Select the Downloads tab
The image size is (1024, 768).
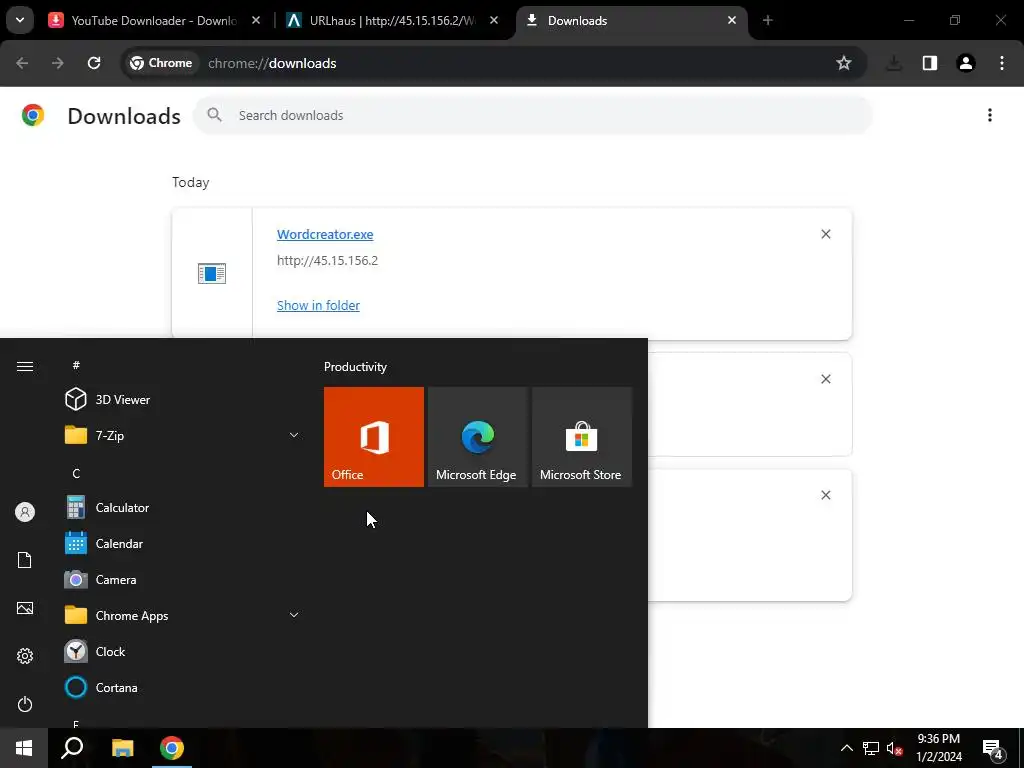(632, 21)
